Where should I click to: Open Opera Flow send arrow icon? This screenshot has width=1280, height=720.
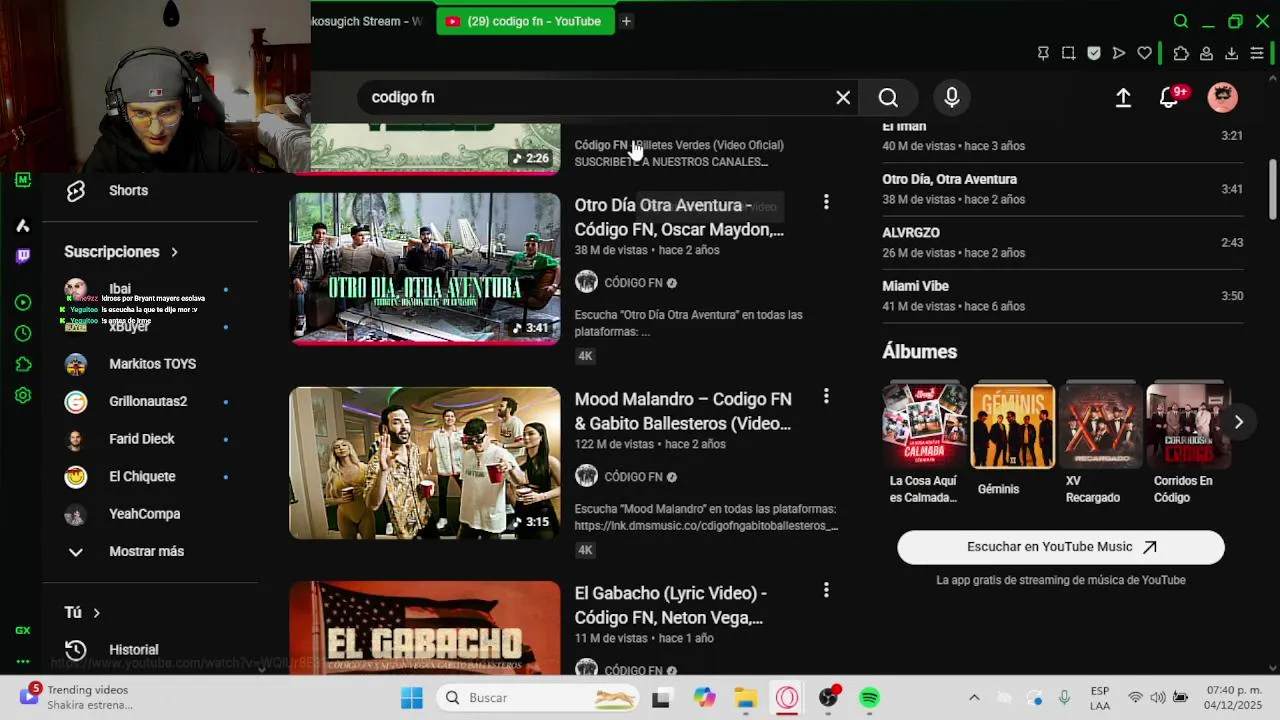tap(1119, 53)
